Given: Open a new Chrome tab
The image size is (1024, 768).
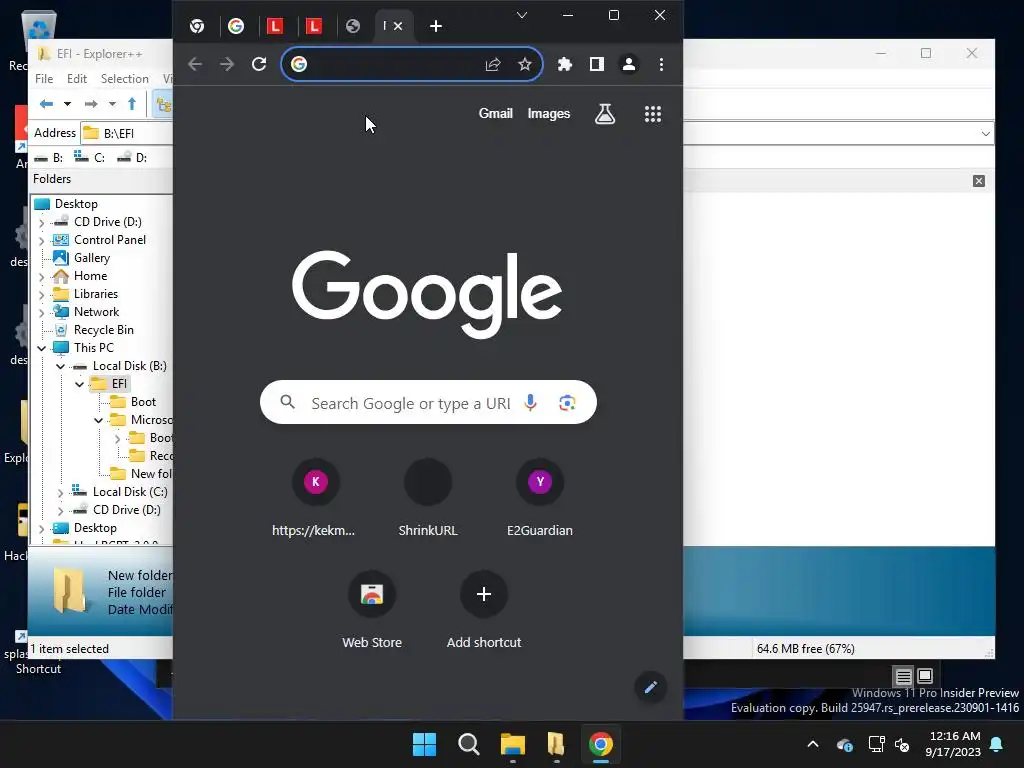Looking at the screenshot, I should point(436,26).
